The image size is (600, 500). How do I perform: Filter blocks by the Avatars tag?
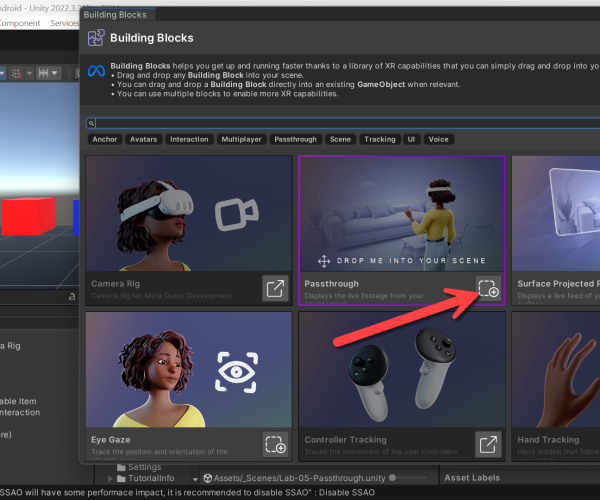tap(143, 139)
